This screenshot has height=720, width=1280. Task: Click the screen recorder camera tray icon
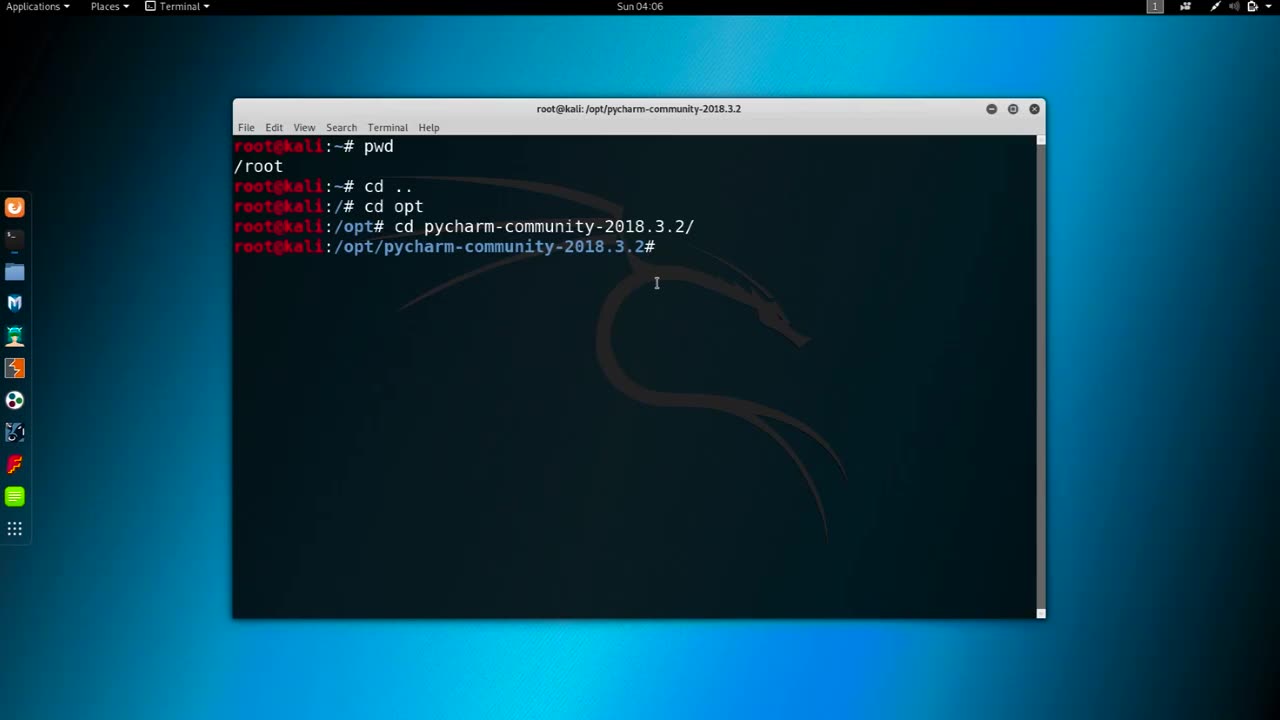[x=1186, y=6]
